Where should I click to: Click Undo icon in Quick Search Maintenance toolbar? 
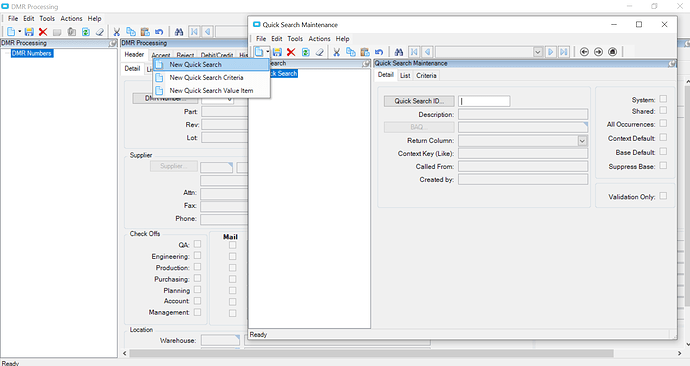click(x=379, y=52)
